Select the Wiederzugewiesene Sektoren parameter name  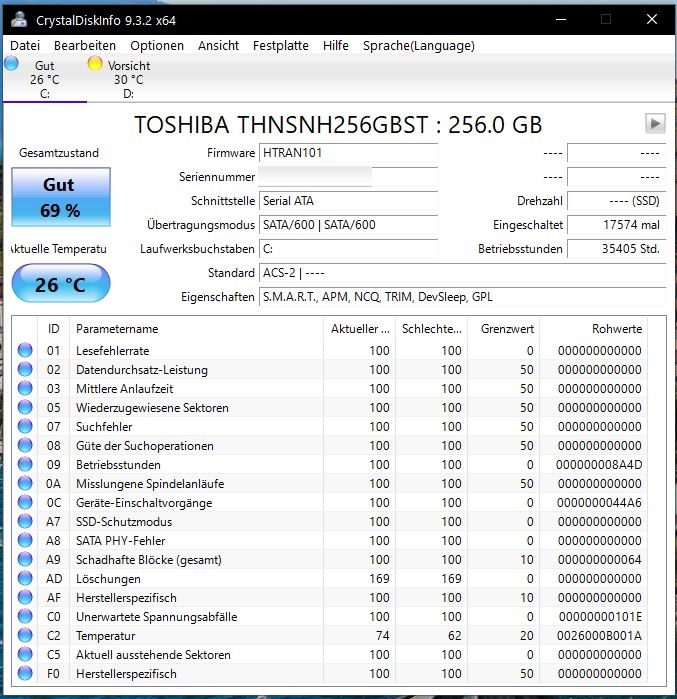click(x=152, y=408)
